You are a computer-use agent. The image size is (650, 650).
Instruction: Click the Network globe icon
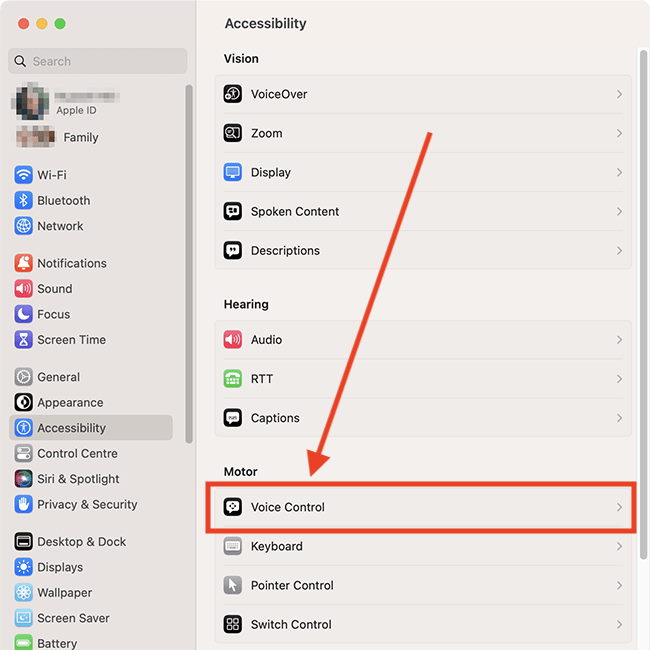24,226
